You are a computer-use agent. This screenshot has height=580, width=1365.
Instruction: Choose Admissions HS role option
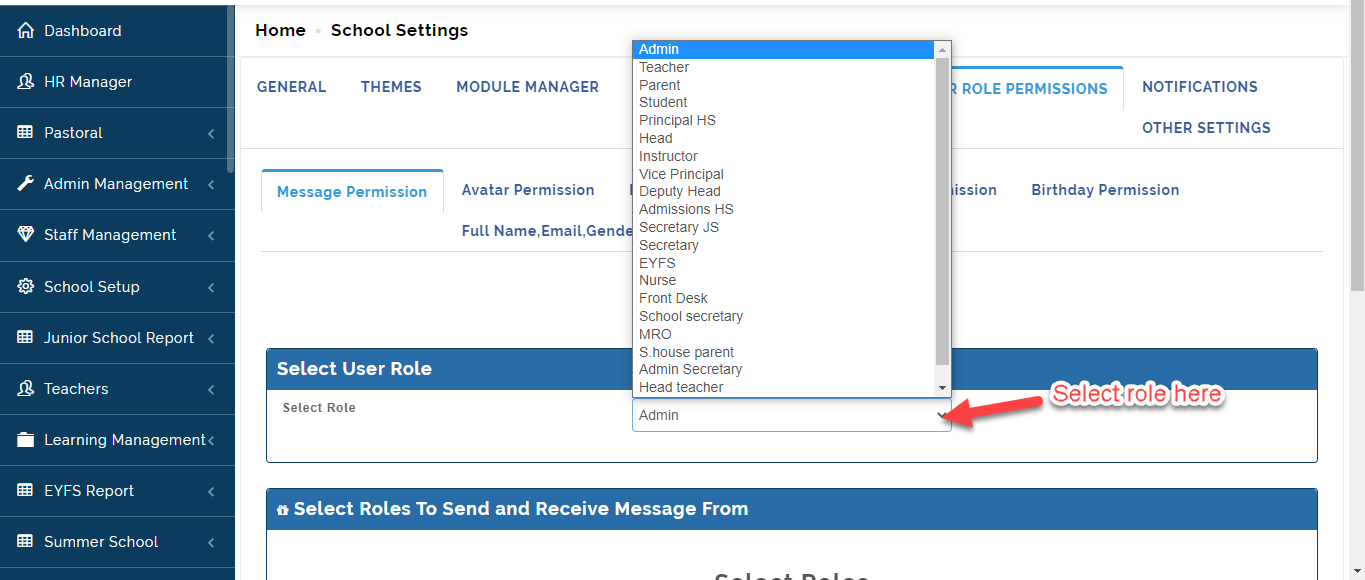pyautogui.click(x=783, y=209)
